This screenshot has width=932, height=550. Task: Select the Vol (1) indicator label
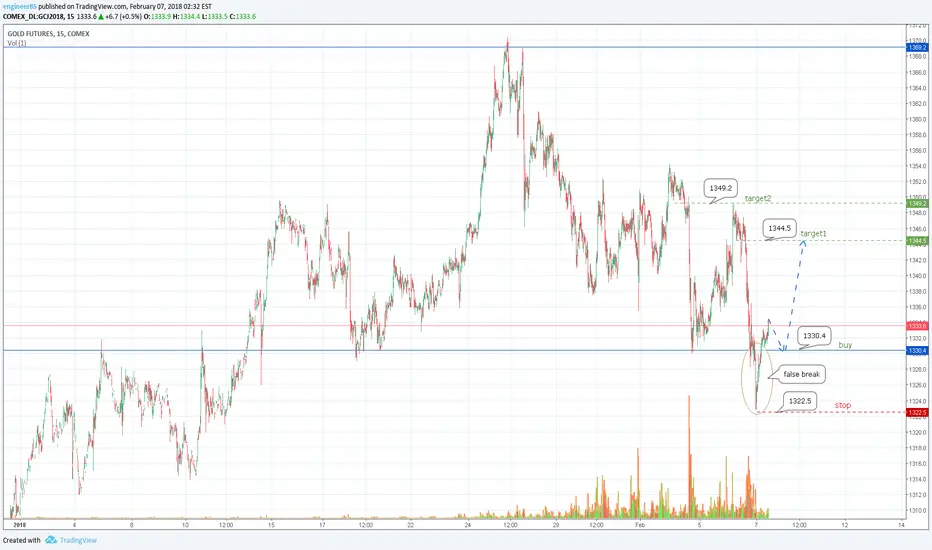click(17, 43)
